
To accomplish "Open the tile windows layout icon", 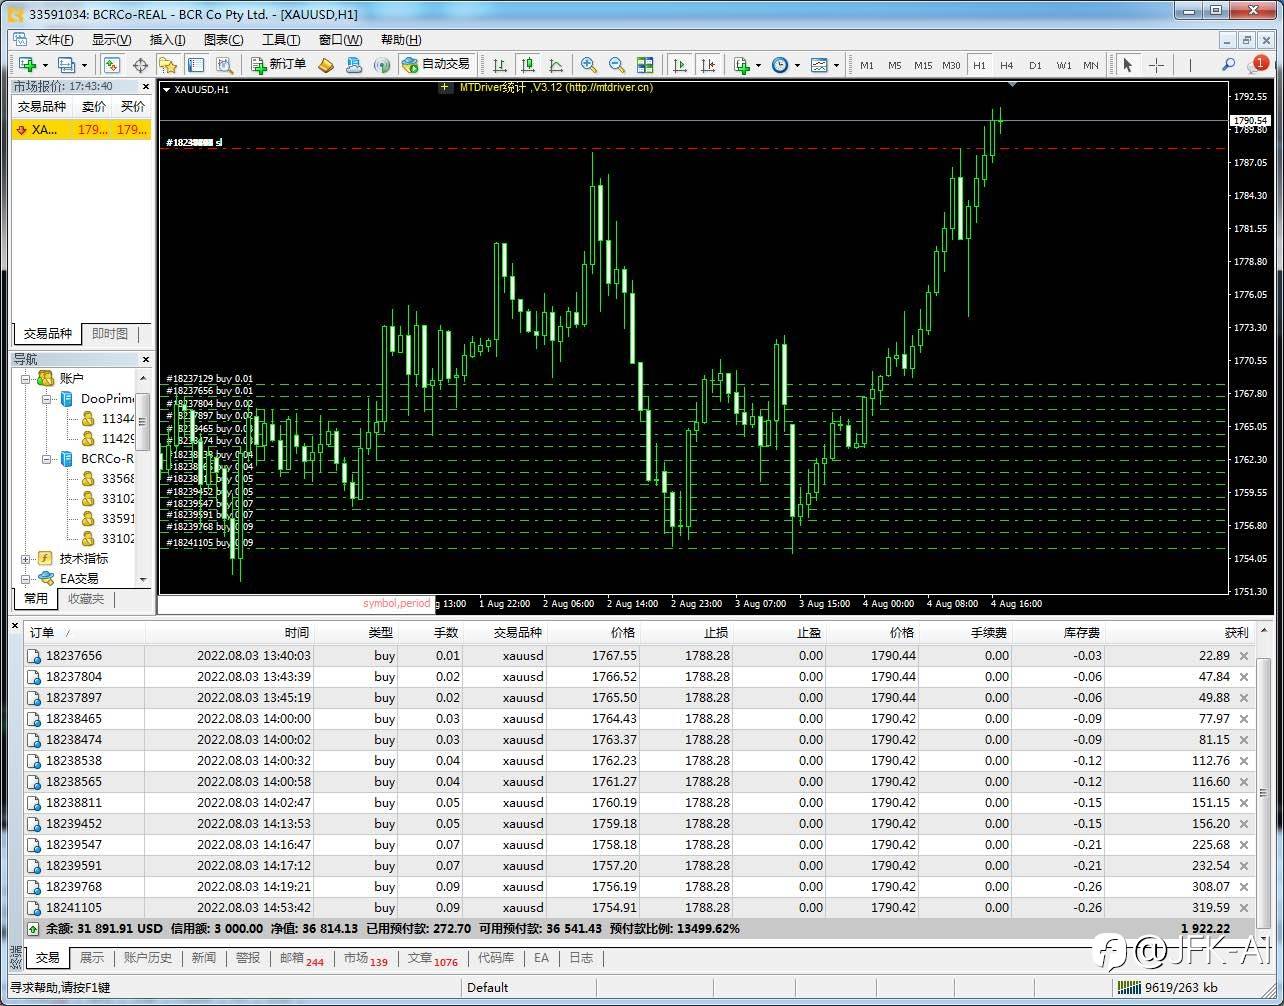I will click(645, 65).
